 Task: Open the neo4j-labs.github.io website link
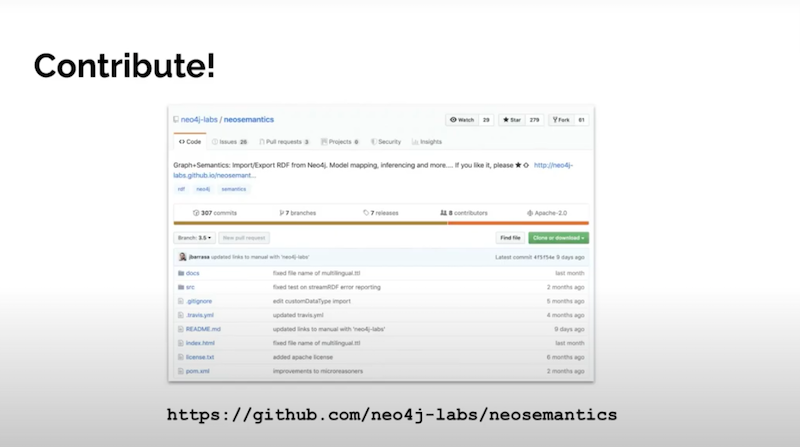tap(553, 165)
